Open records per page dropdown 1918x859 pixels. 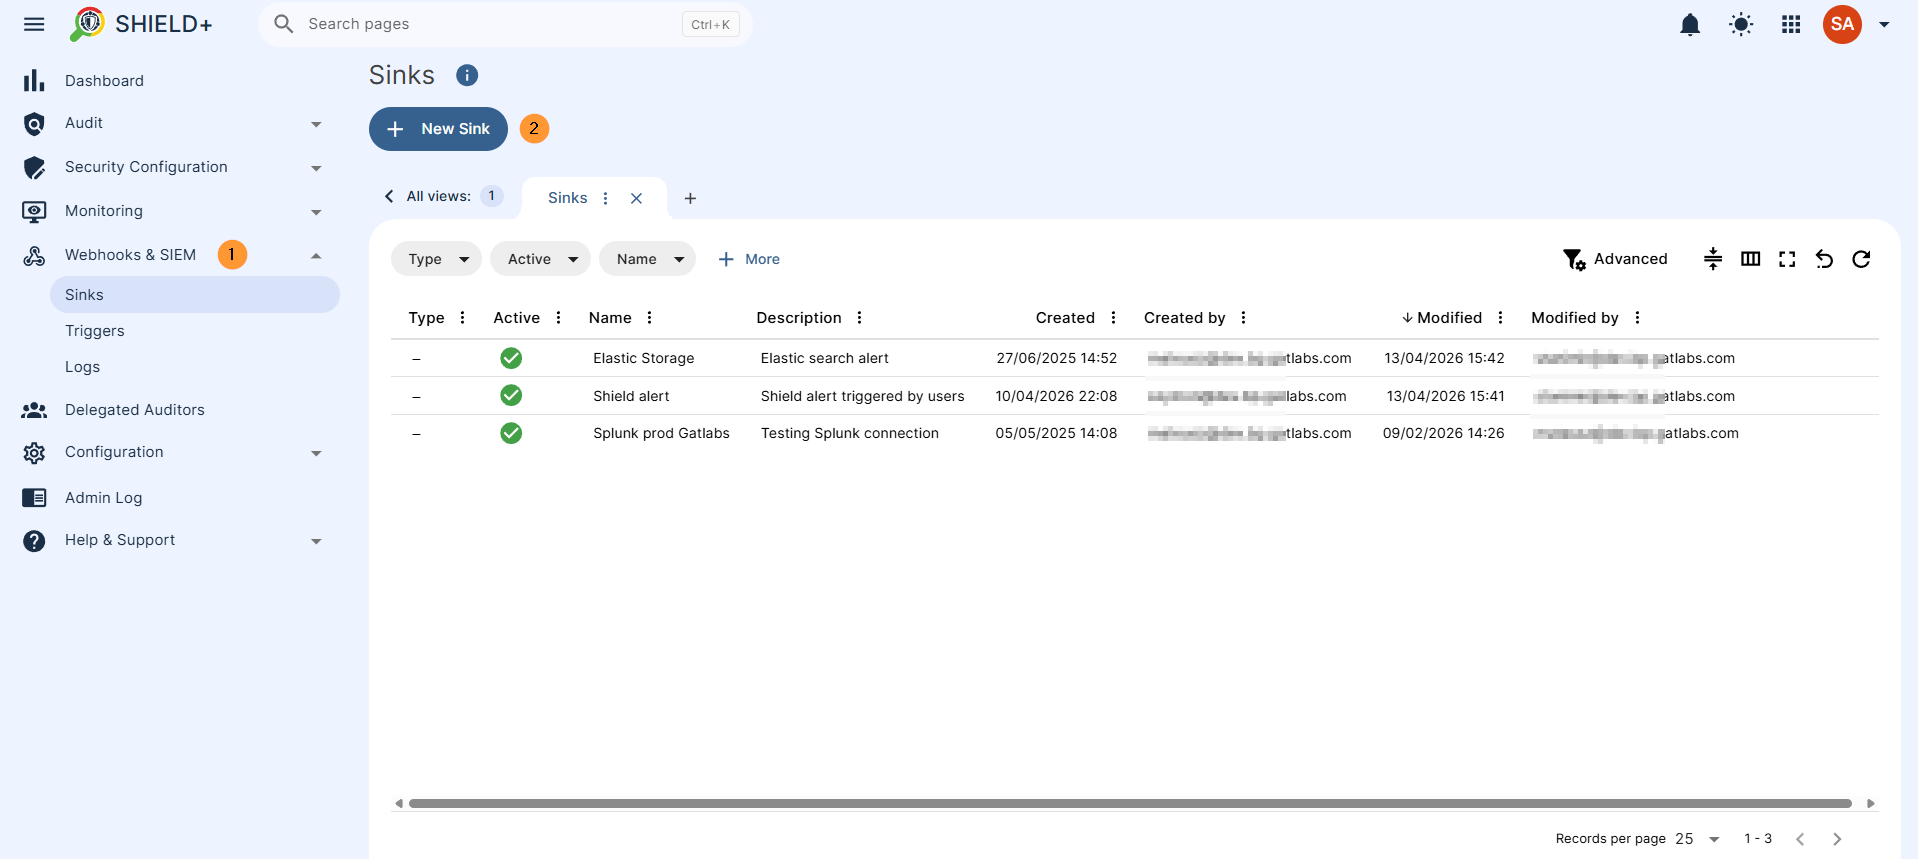(x=1698, y=839)
